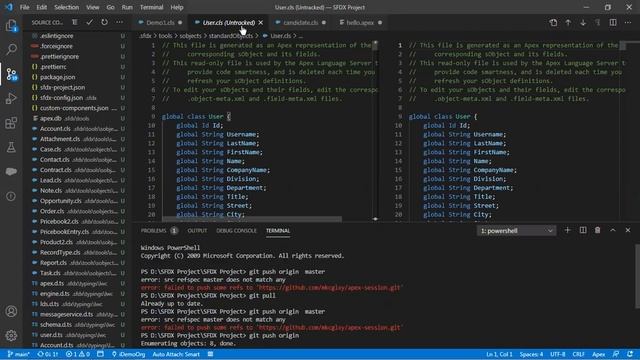640x360 pixels.
Task: Open Account.cls in changes list
Action: tap(77, 129)
